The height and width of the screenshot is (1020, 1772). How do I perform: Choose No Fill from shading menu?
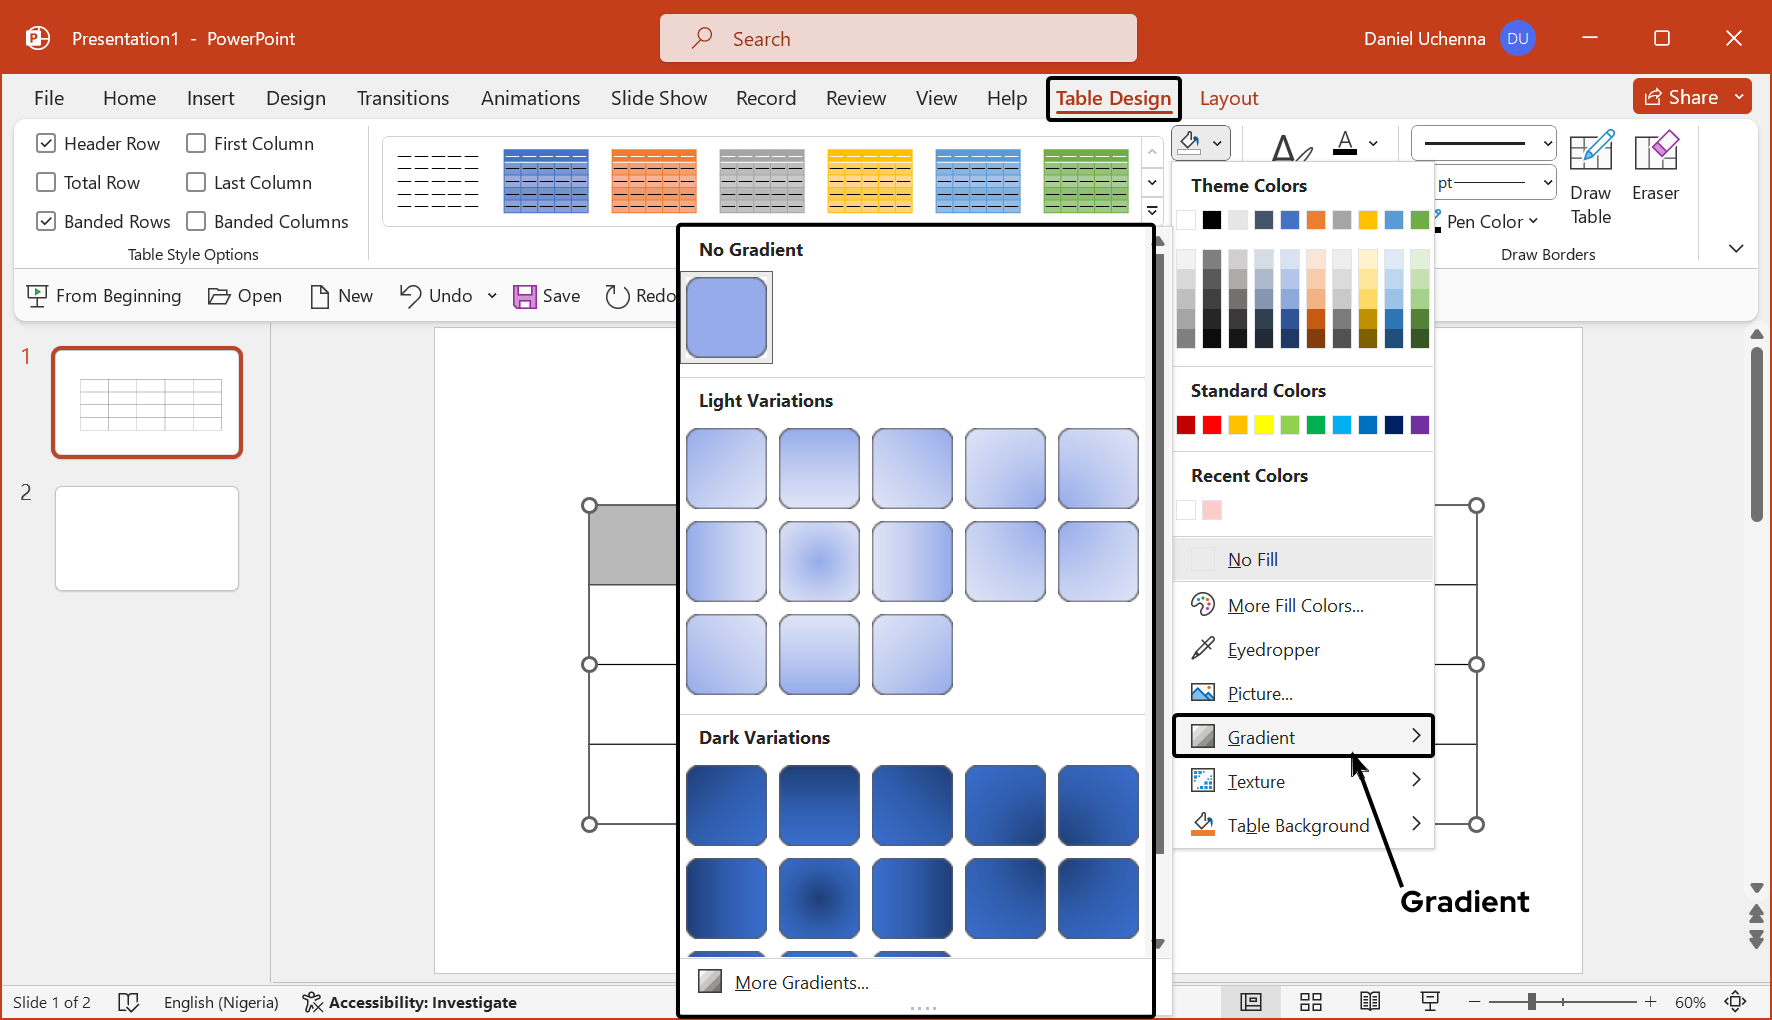click(x=1252, y=560)
